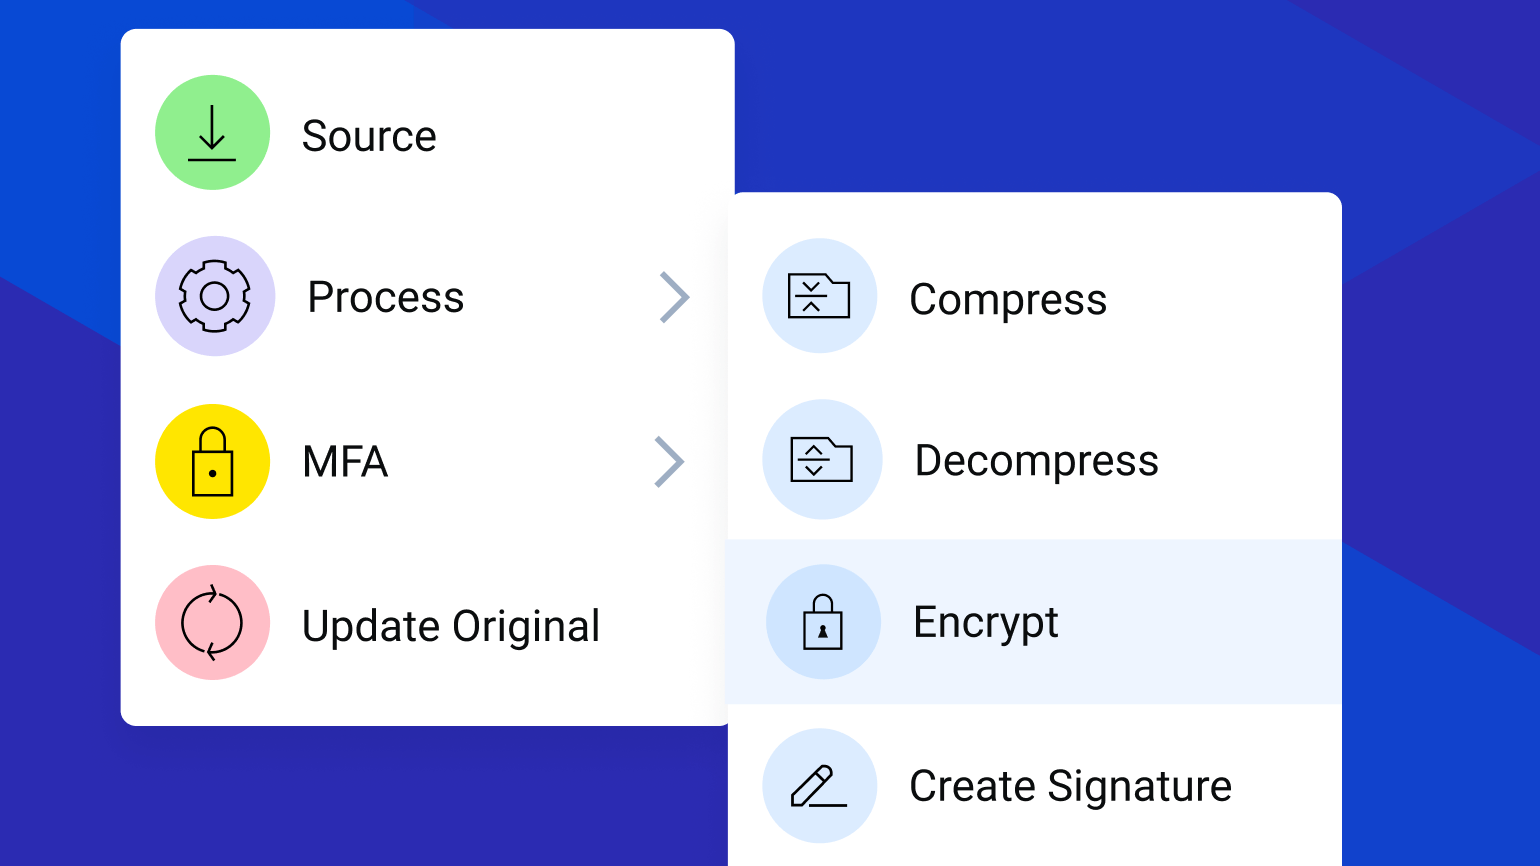Click the Decompress folder icon
The width and height of the screenshot is (1540, 866).
click(x=822, y=459)
